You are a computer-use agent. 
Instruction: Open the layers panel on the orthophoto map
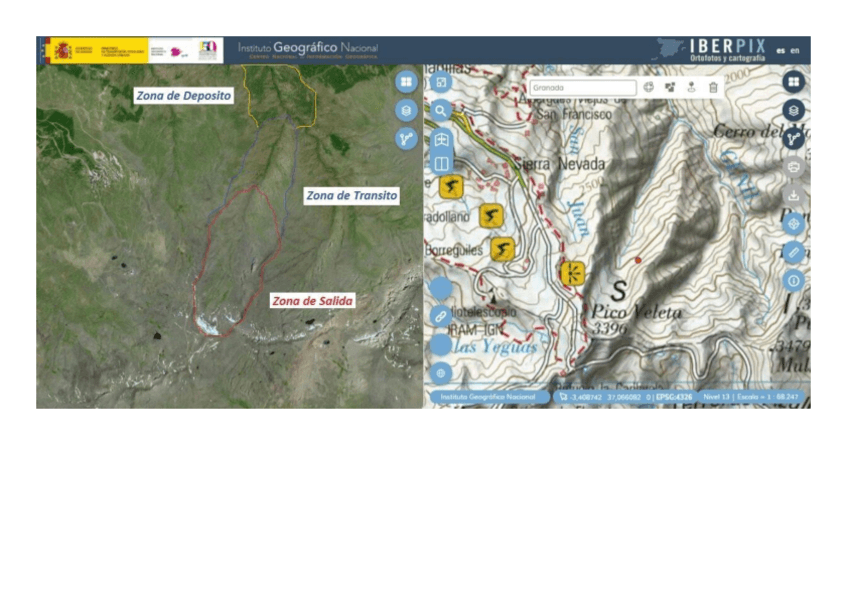point(406,111)
